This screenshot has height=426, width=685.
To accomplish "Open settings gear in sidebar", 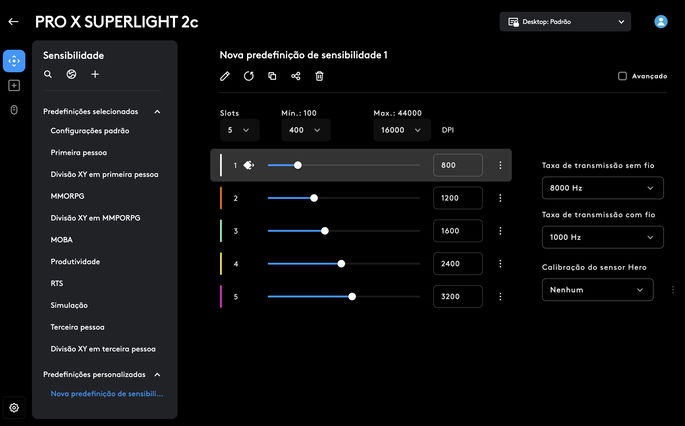I will point(14,408).
